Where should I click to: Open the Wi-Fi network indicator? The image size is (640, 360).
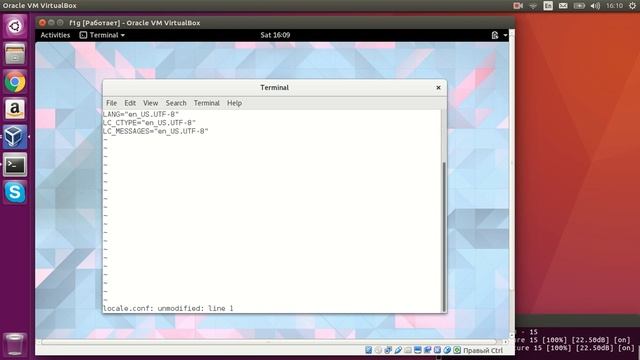(533, 6)
